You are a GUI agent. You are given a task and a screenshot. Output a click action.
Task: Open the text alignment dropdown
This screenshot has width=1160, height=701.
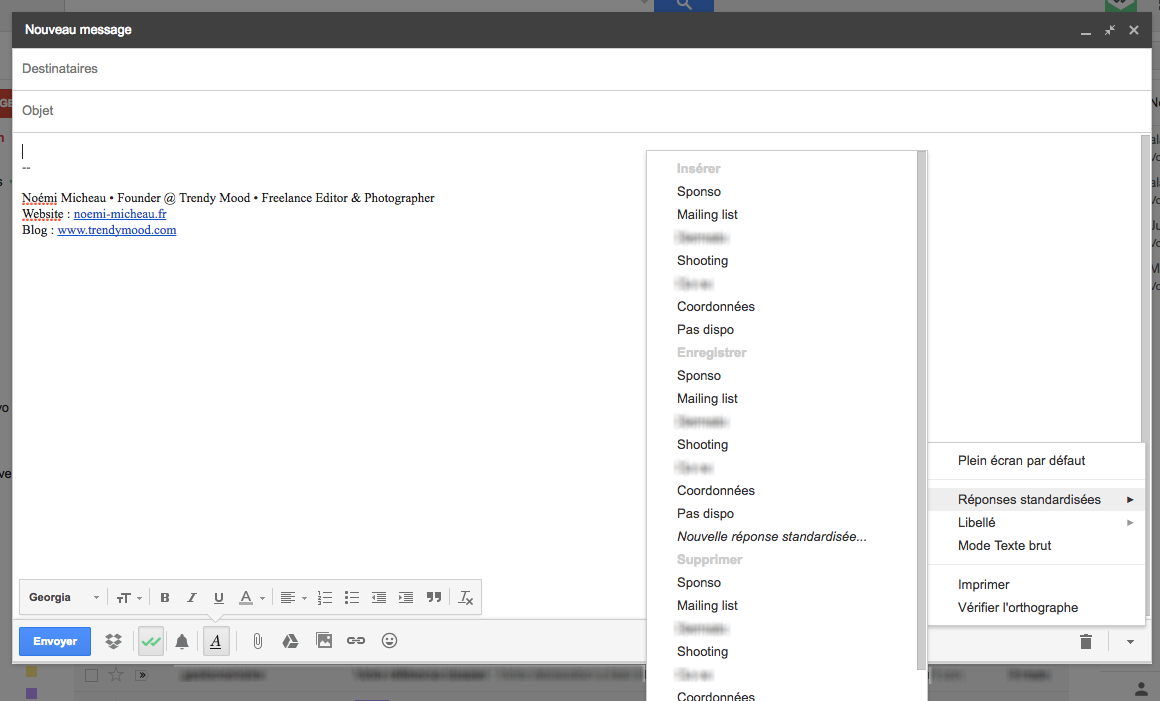coord(292,598)
